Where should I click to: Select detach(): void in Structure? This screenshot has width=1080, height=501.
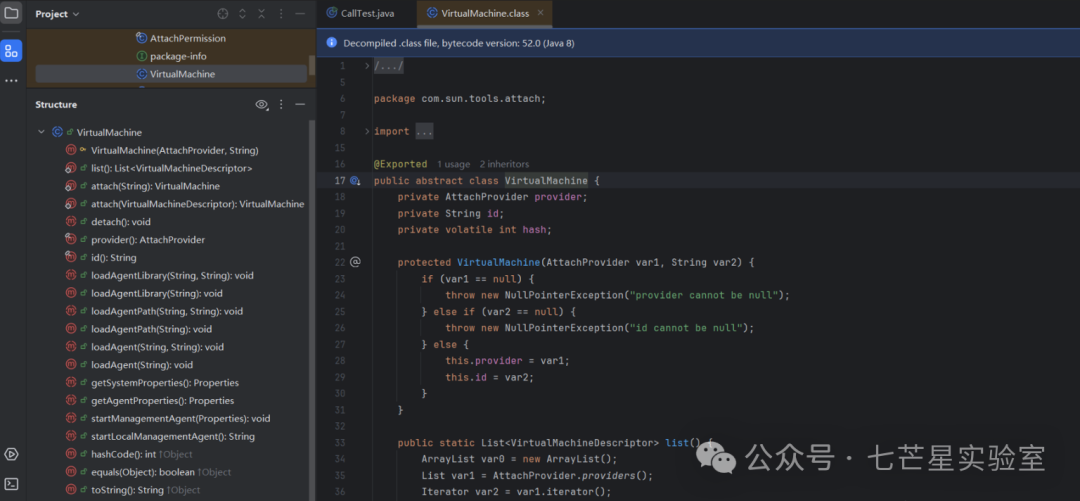(121, 222)
